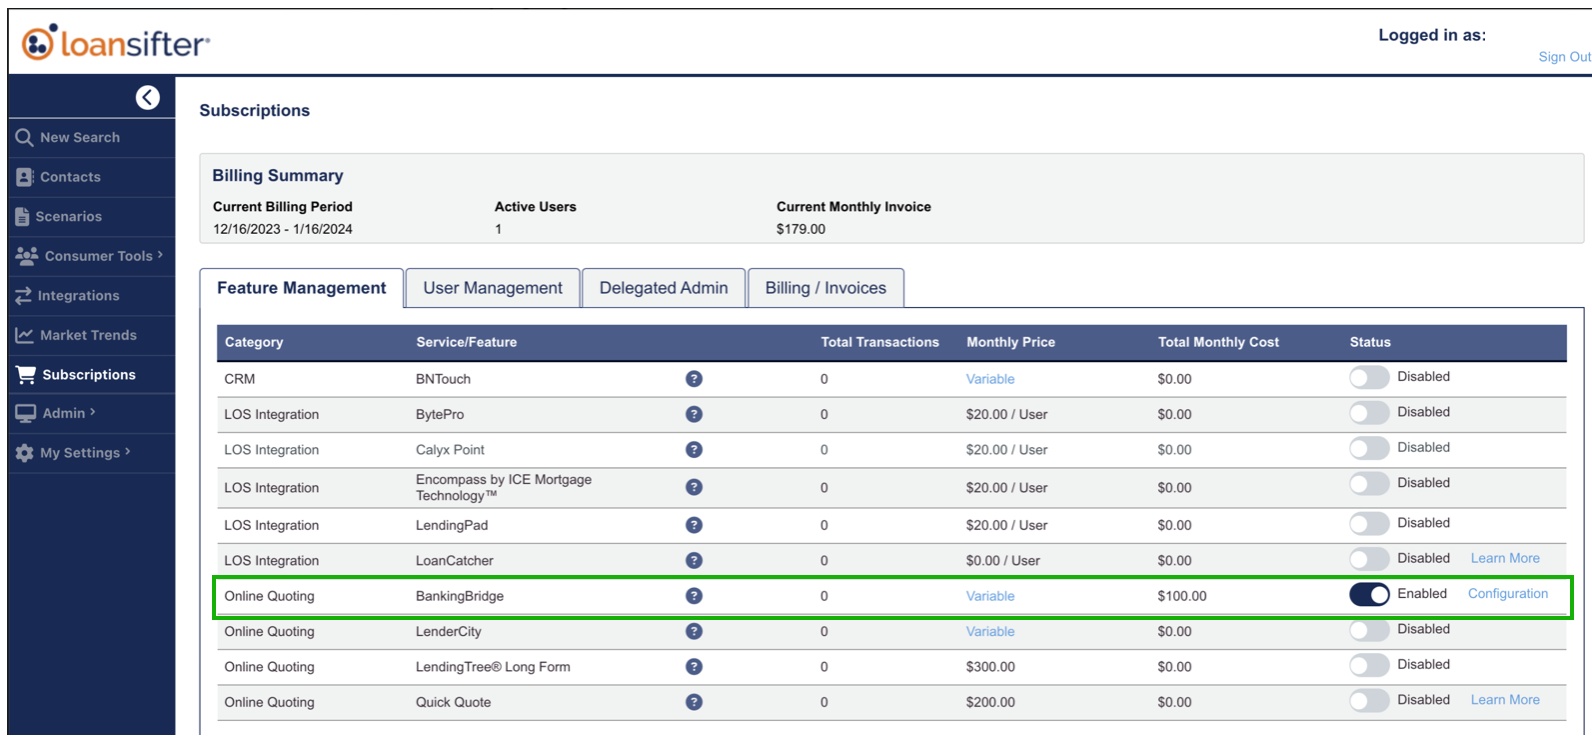Open BankingBridge Configuration link

(1508, 594)
